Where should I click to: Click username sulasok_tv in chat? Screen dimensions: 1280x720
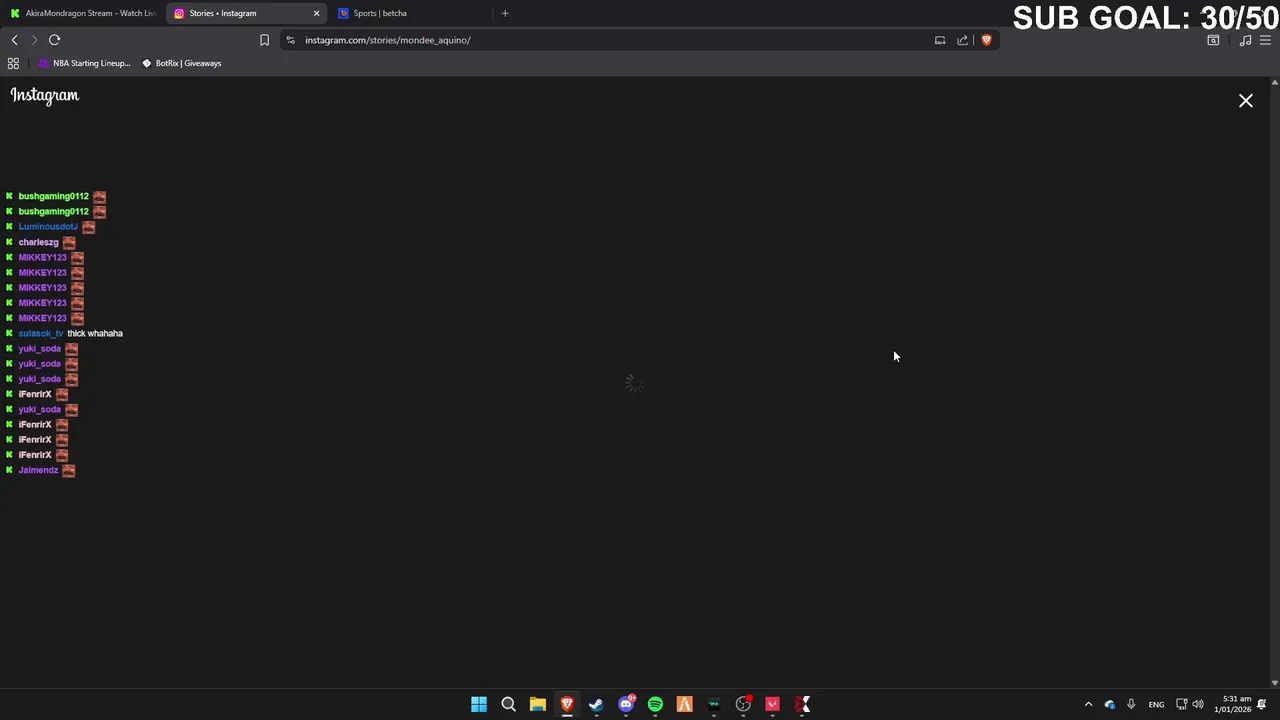coord(40,333)
